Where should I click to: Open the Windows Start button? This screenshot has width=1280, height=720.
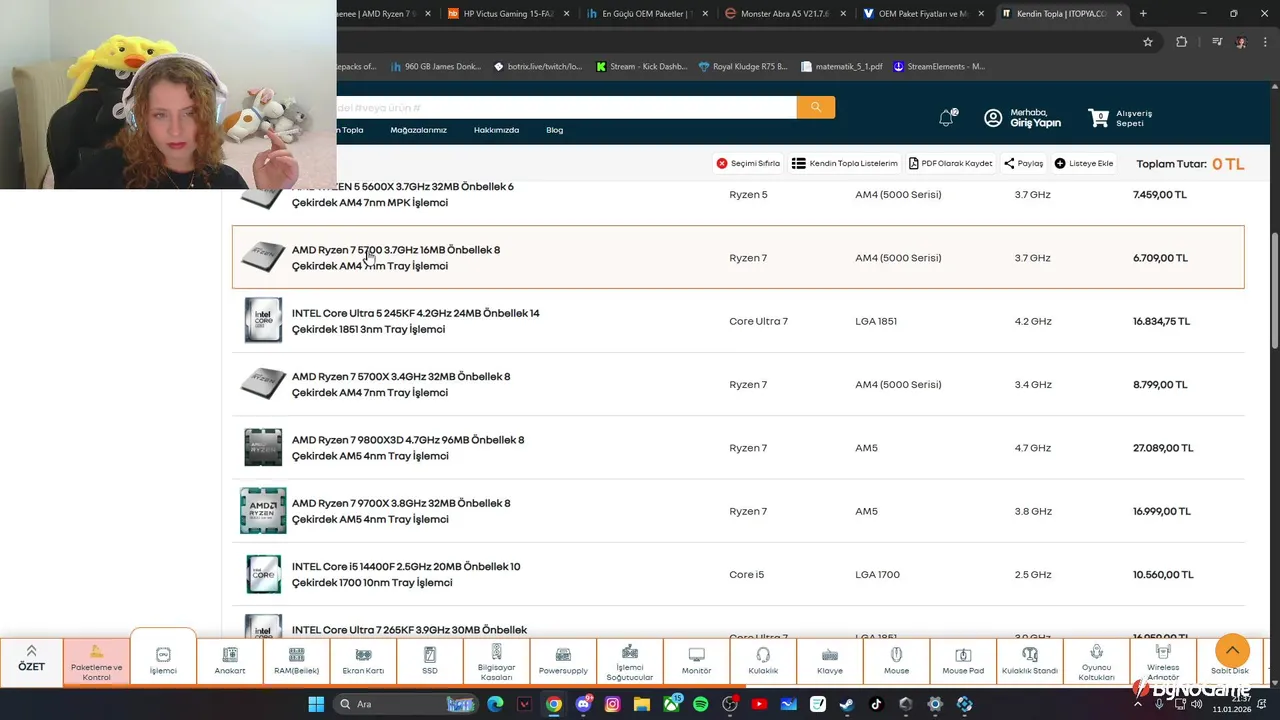(x=316, y=704)
